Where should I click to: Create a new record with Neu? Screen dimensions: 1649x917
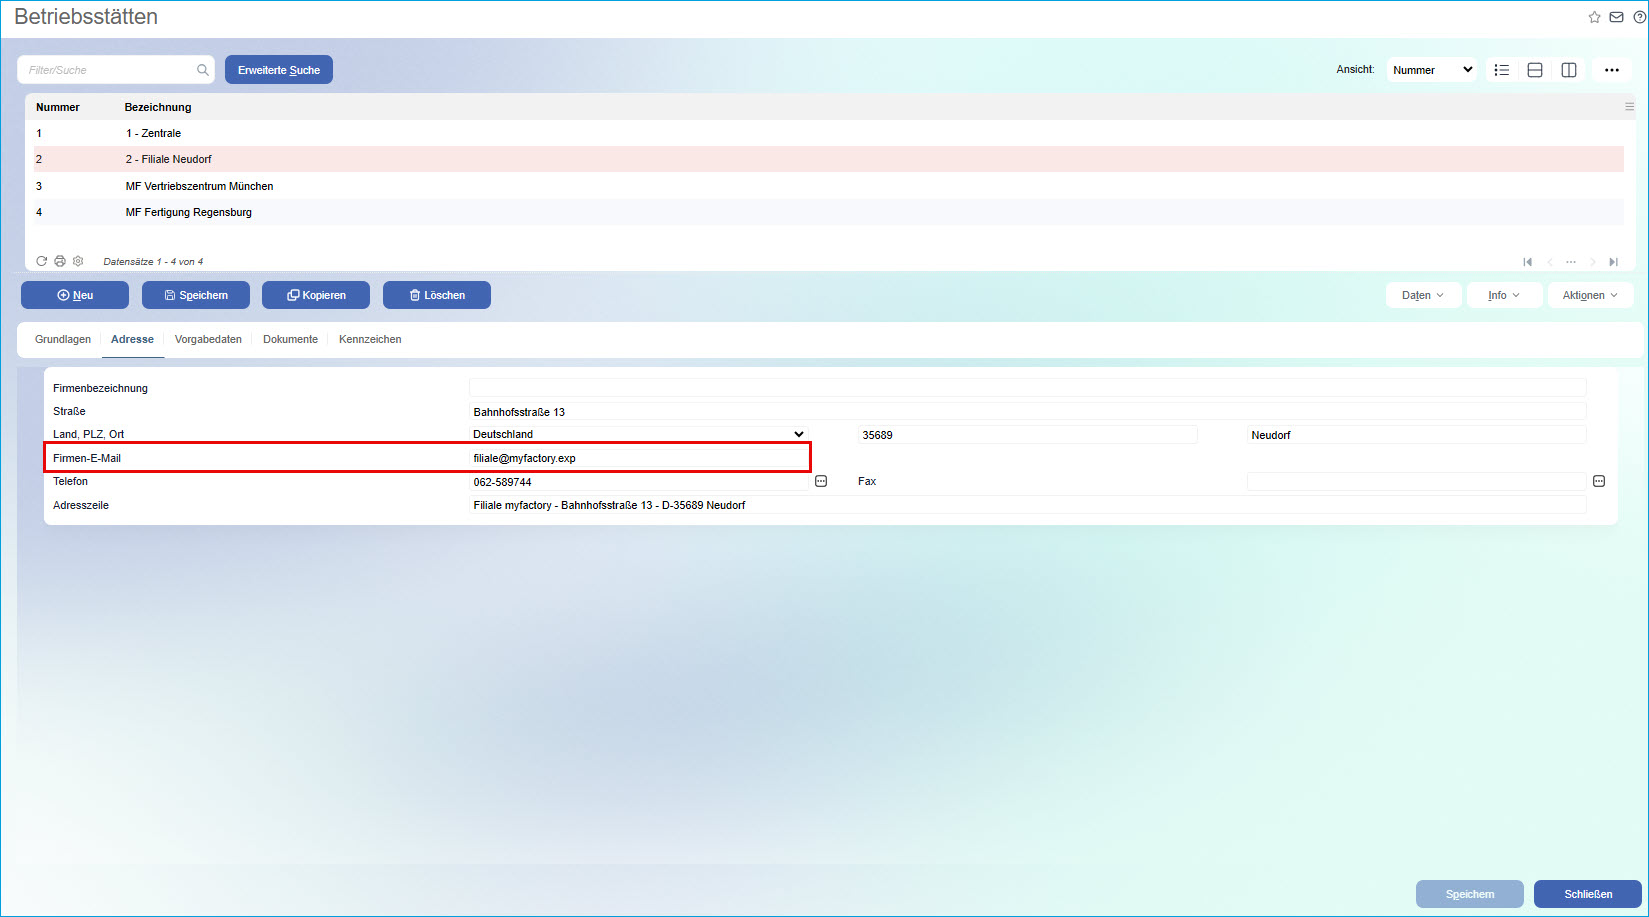(x=75, y=295)
